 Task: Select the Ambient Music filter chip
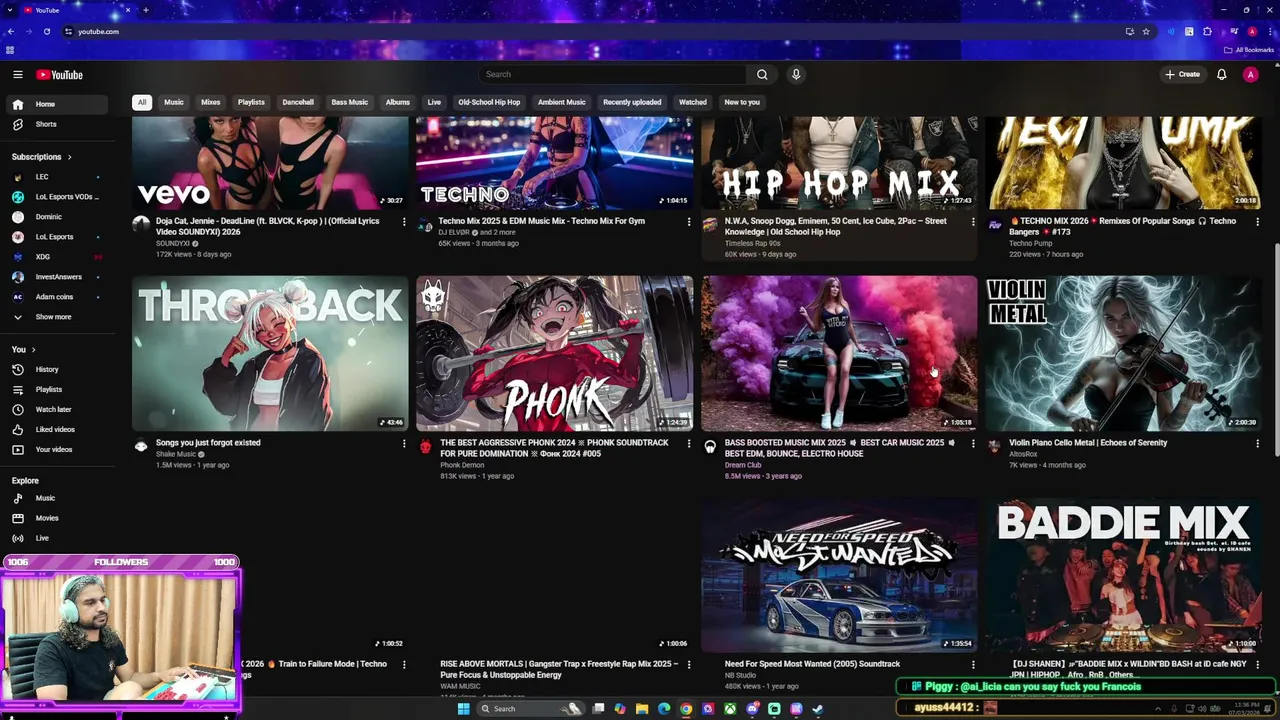click(x=562, y=102)
